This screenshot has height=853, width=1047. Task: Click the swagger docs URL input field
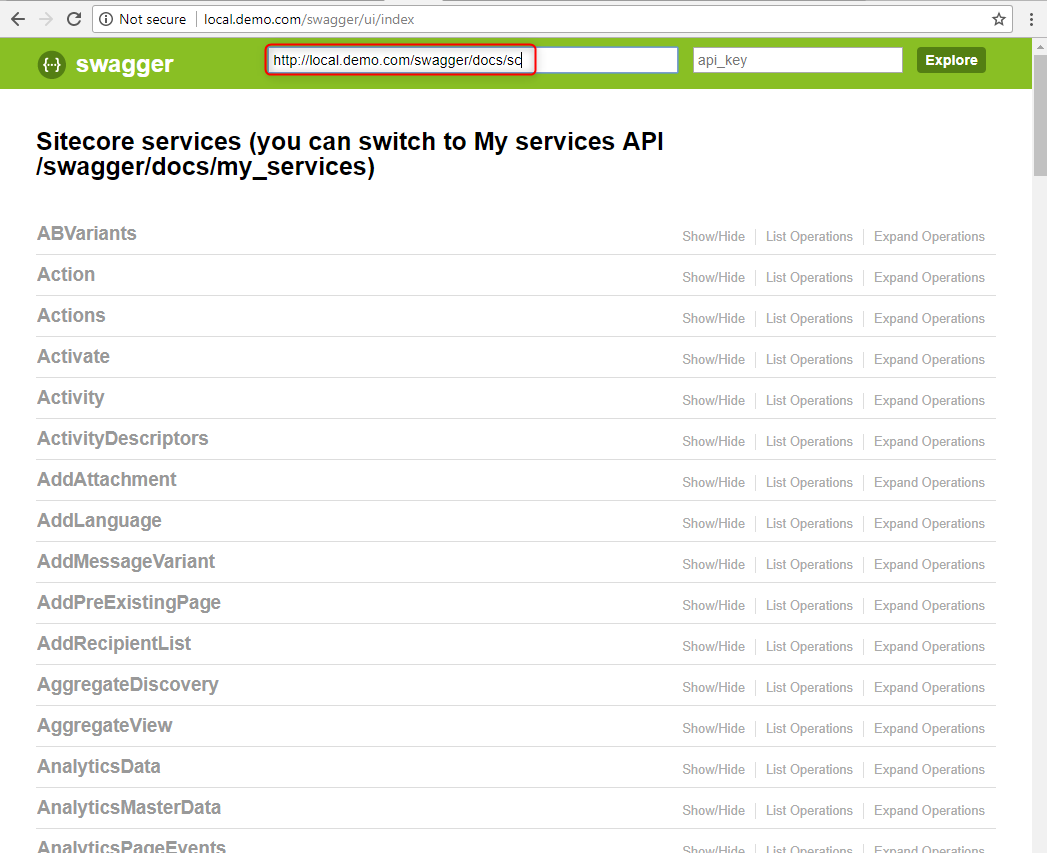tap(473, 60)
